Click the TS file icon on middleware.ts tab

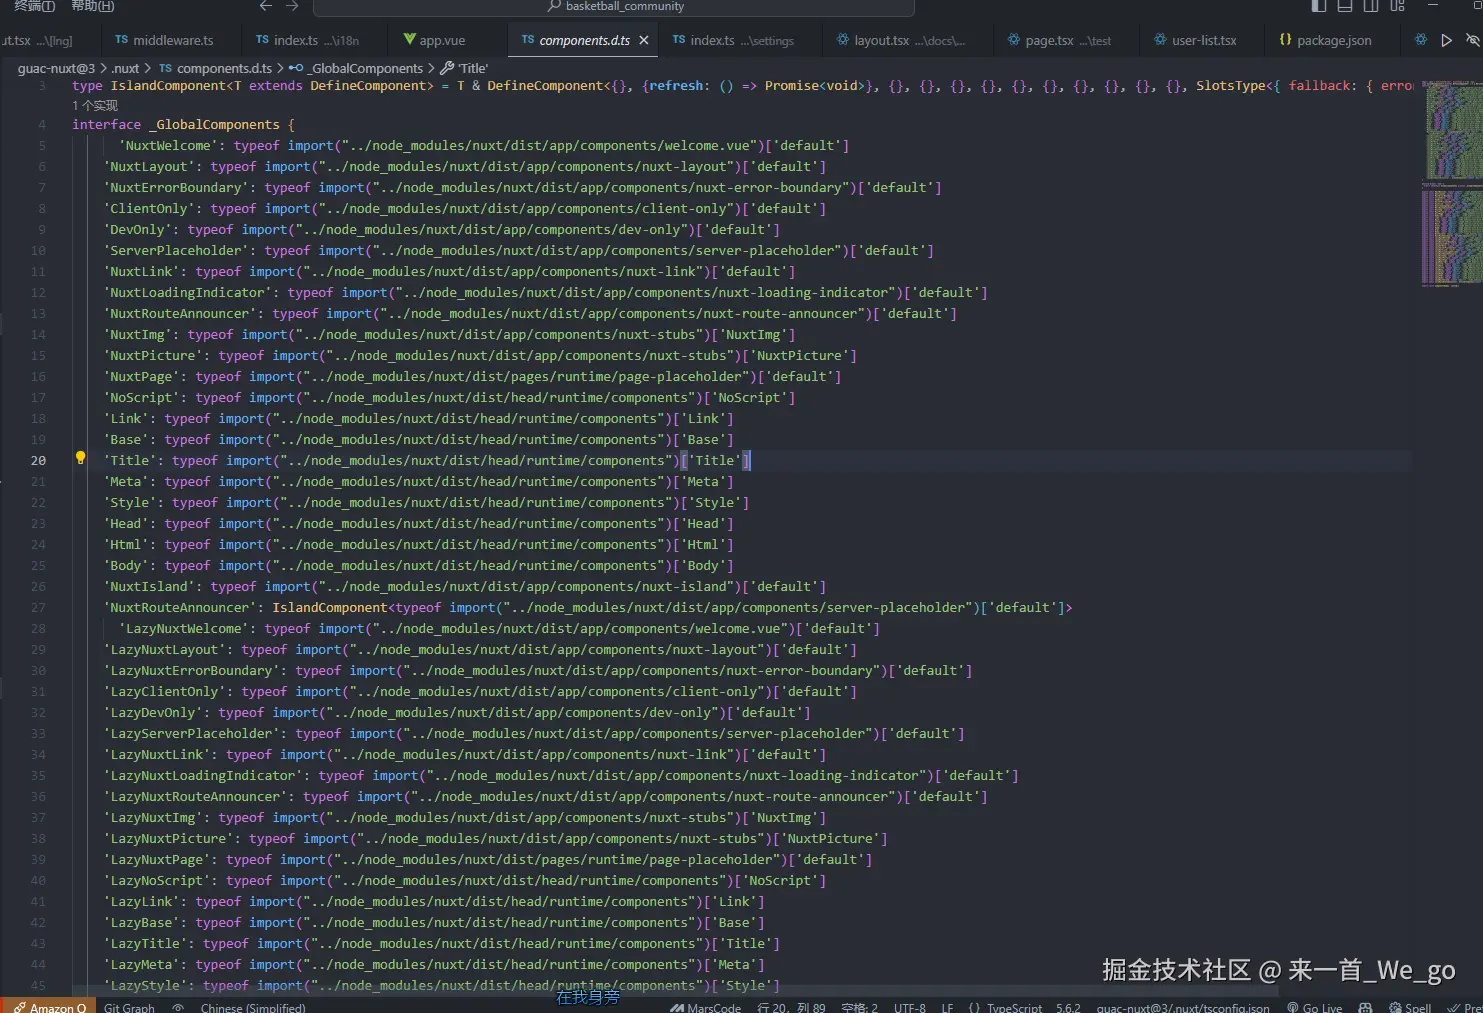(121, 40)
